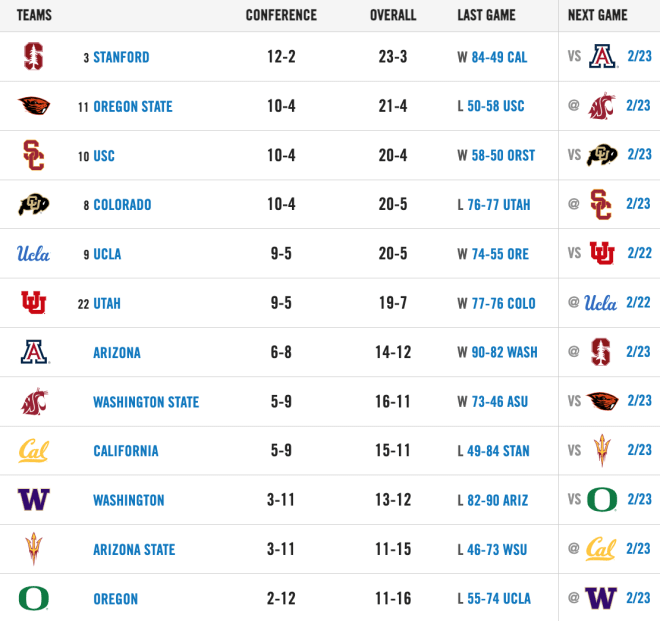This screenshot has width=660, height=621.
Task: Click the Stanford tree logo in the Teams column
Action: [x=33, y=56]
